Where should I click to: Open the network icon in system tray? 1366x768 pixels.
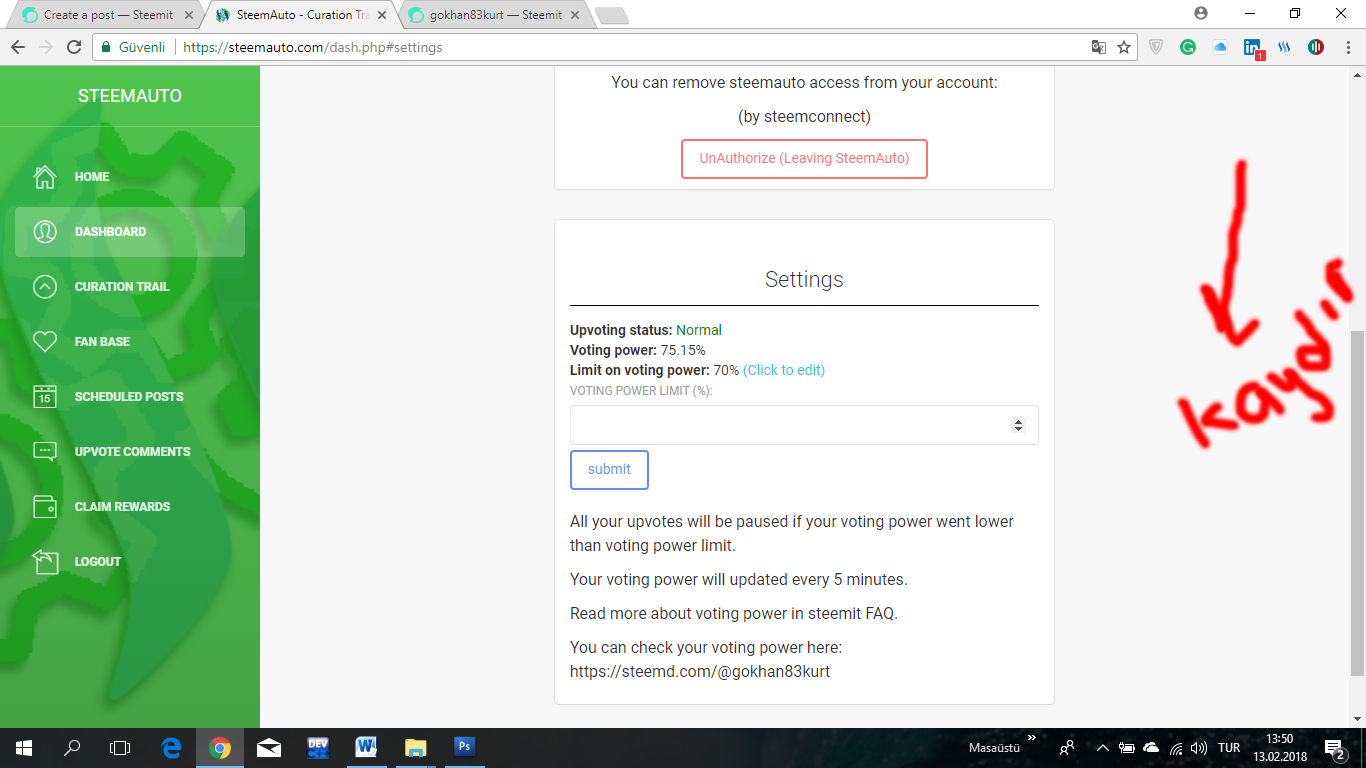click(1175, 748)
